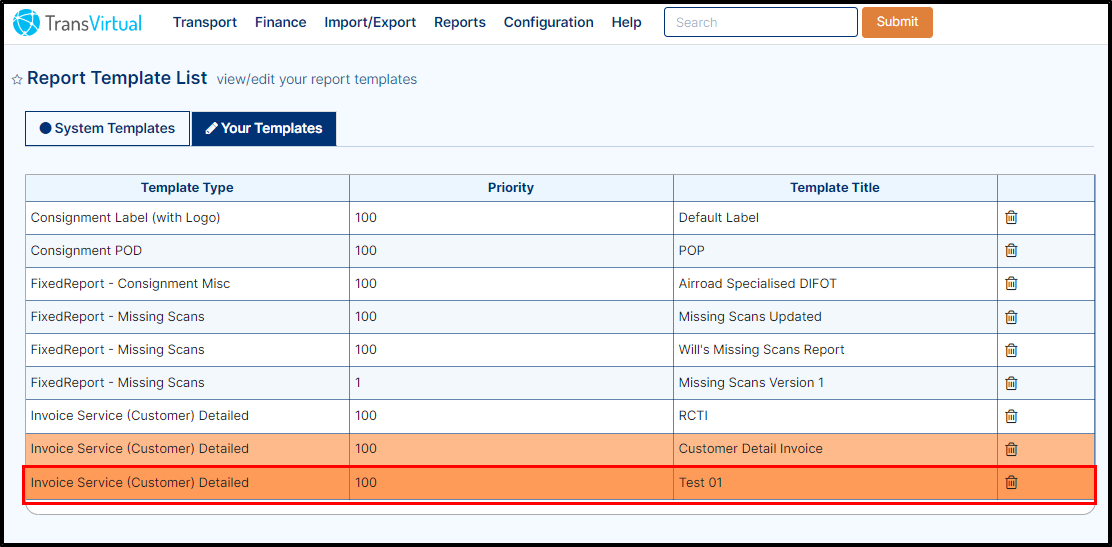Switch to the System Templates tab
This screenshot has width=1112, height=547.
point(107,128)
